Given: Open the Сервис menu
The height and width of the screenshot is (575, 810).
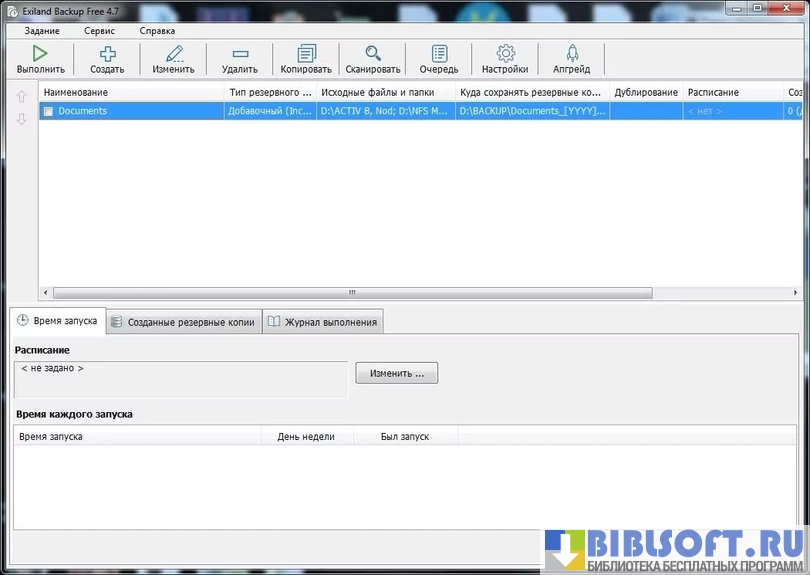Looking at the screenshot, I should click(x=99, y=31).
